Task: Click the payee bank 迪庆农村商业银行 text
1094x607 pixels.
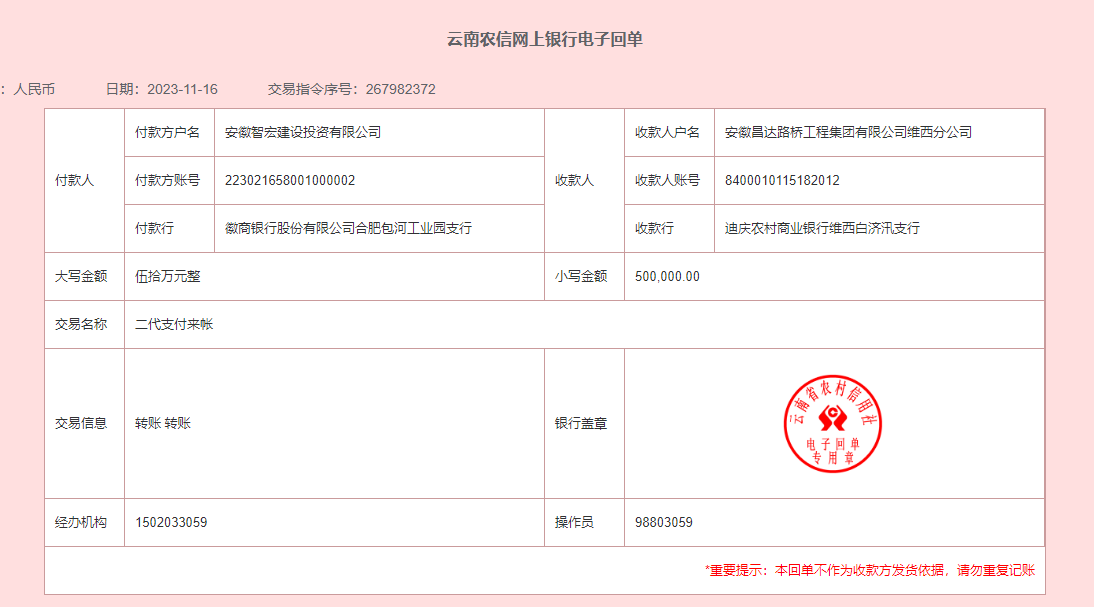Action: (822, 228)
